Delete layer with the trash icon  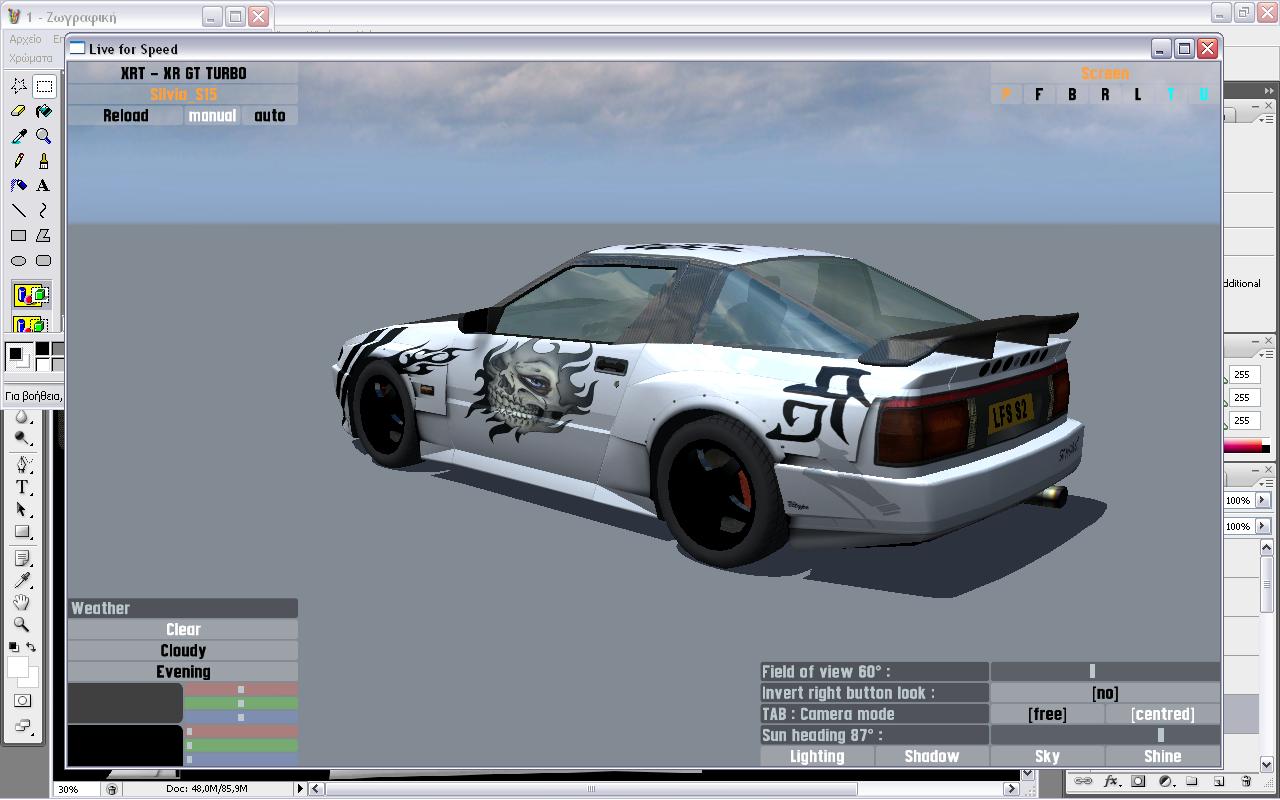[x=1246, y=781]
